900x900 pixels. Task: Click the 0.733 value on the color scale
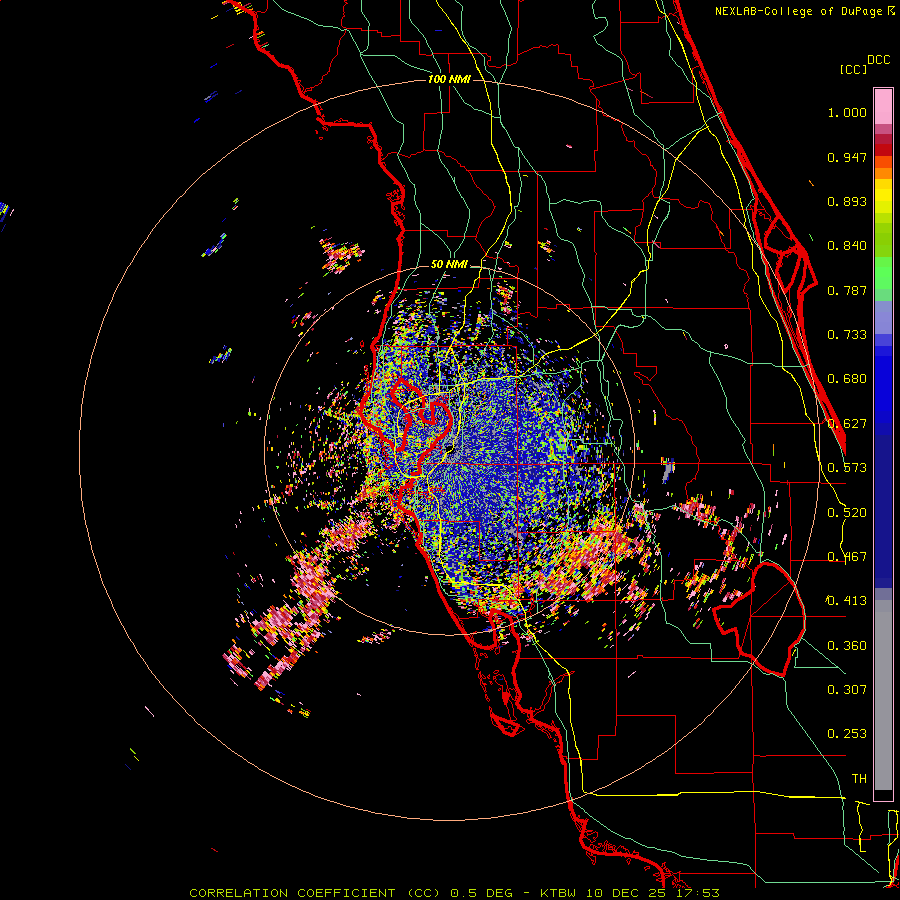tap(847, 335)
